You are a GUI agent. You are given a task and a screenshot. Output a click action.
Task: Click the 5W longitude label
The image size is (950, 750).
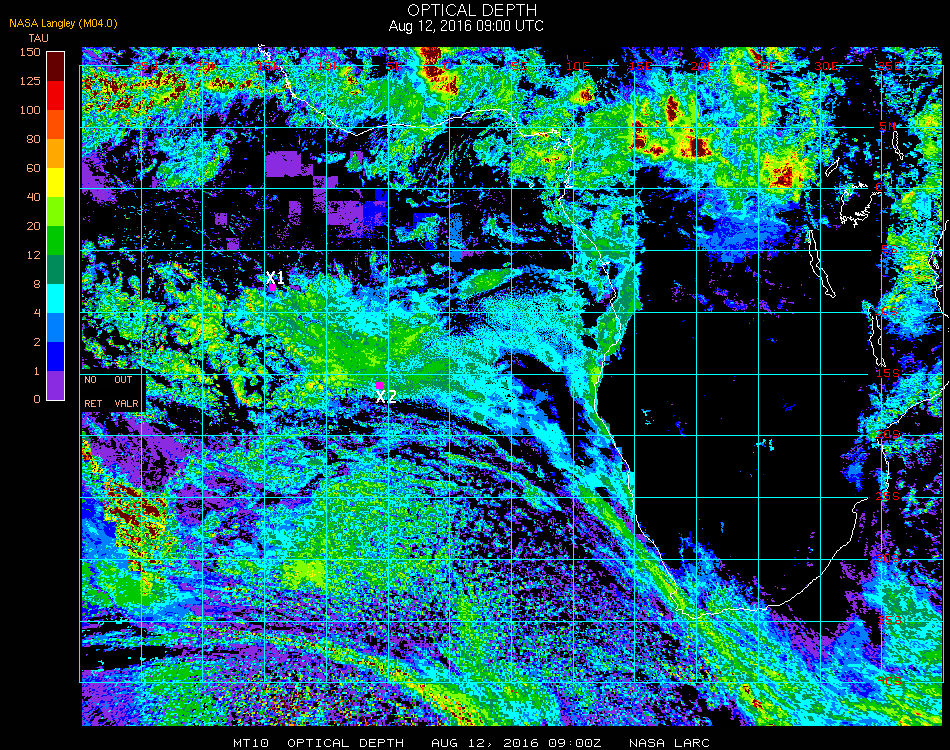(x=394, y=66)
